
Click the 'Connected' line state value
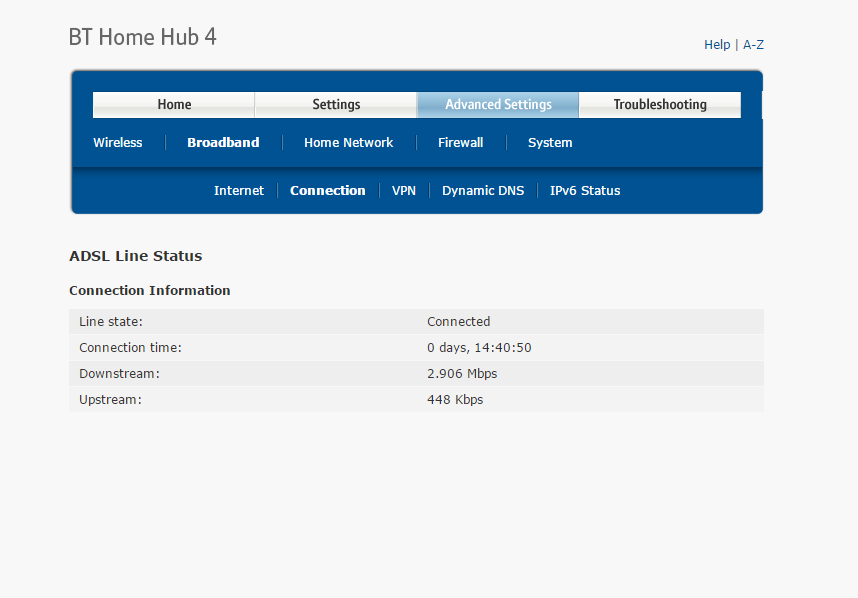[x=459, y=322]
